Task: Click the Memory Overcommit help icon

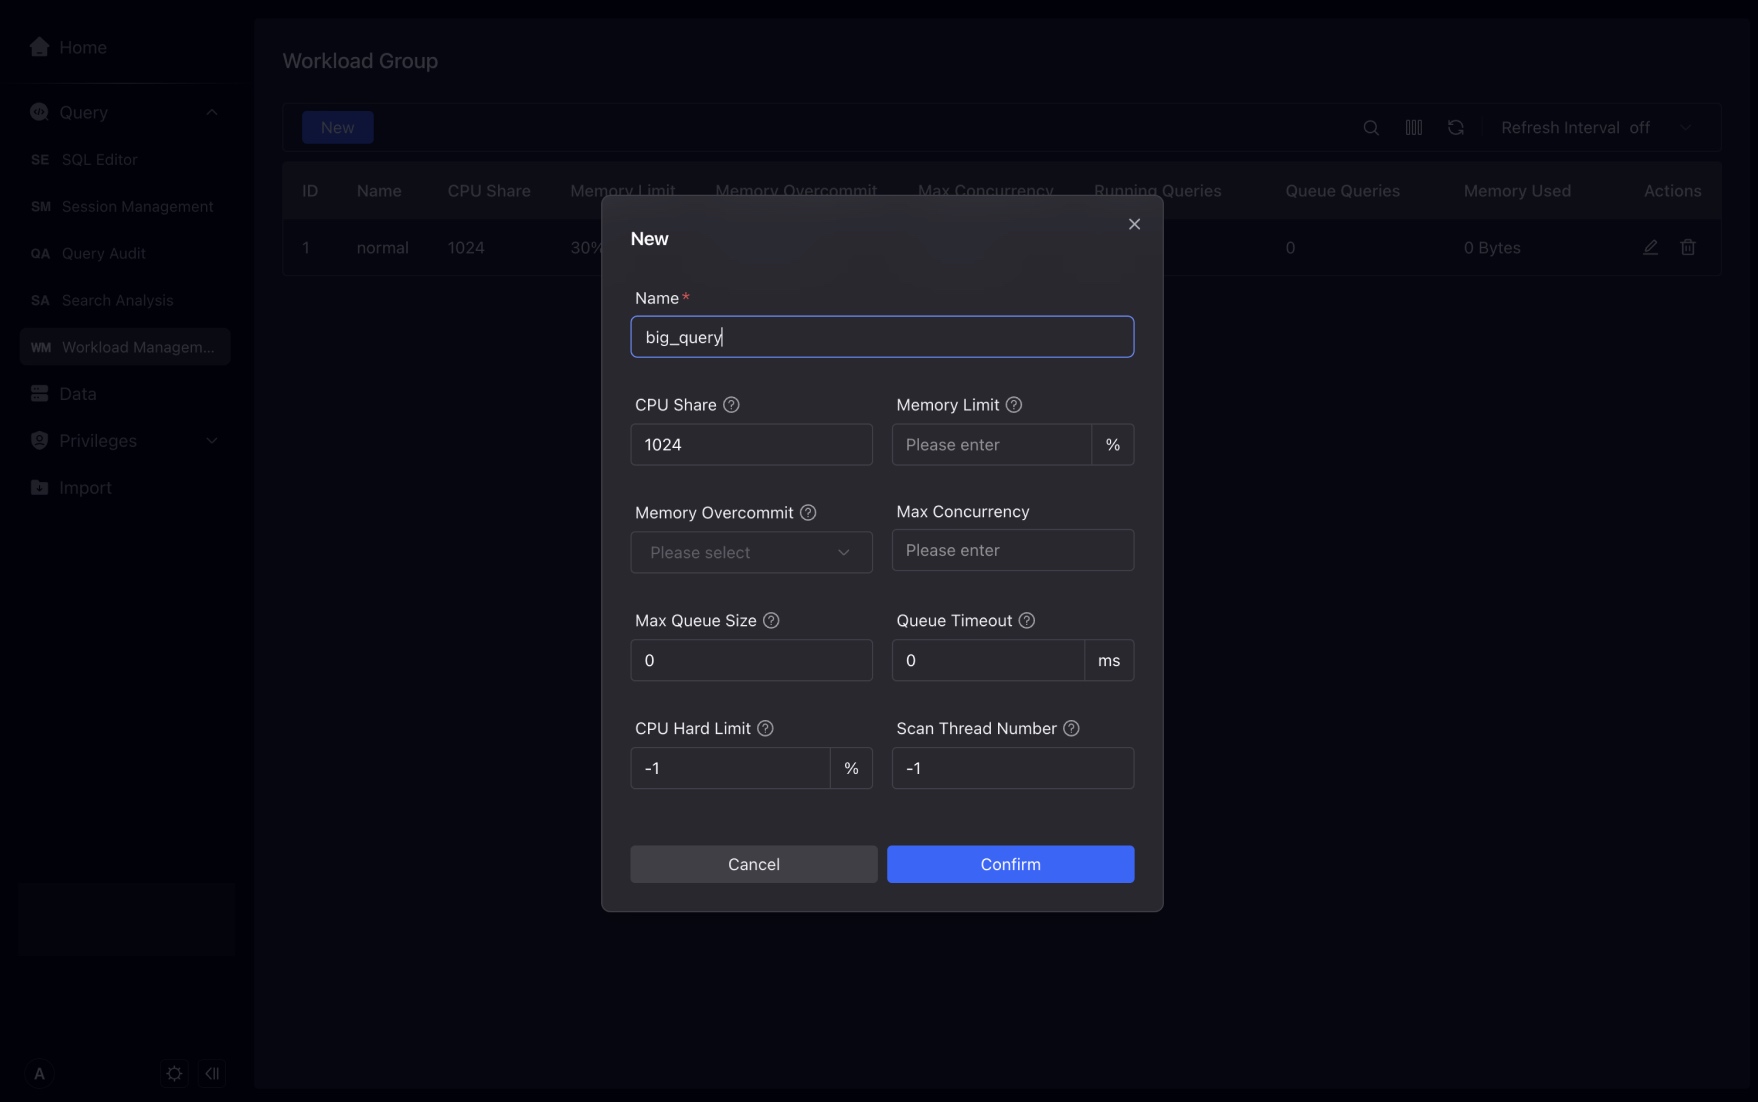Action: click(808, 513)
